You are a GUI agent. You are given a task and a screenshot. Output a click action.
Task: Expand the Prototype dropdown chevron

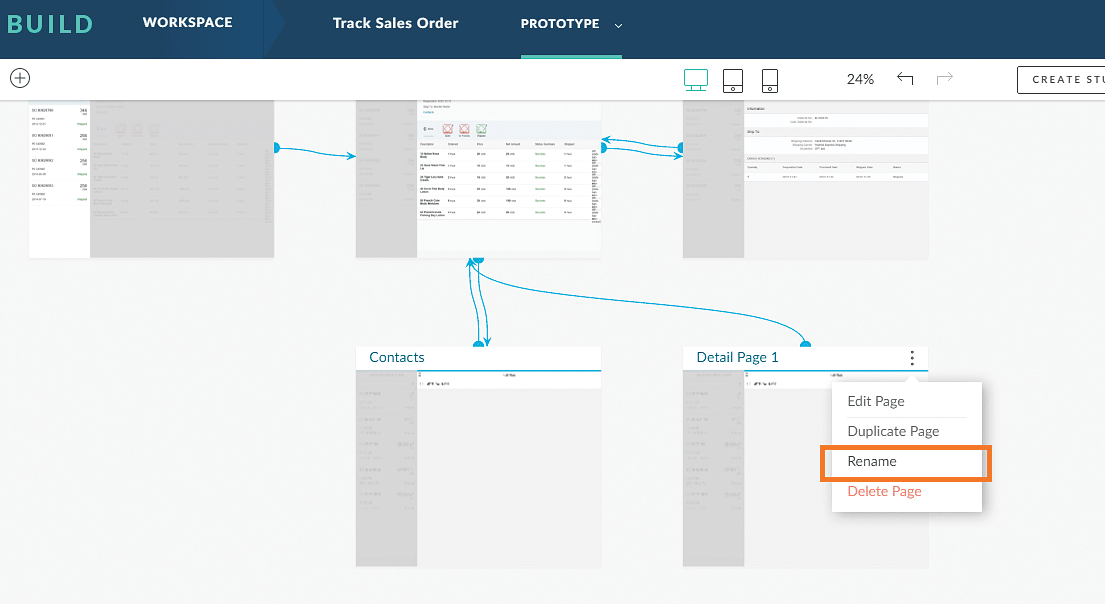tap(618, 25)
